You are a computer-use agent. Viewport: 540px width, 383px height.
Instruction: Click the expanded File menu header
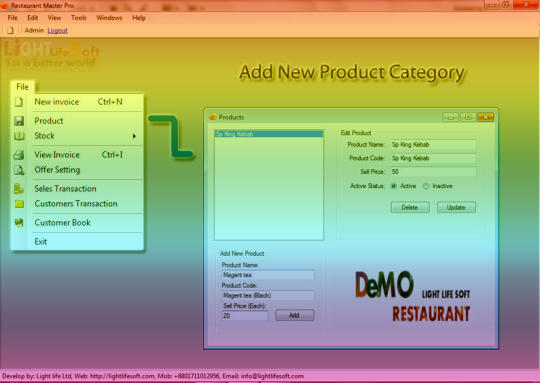23,87
